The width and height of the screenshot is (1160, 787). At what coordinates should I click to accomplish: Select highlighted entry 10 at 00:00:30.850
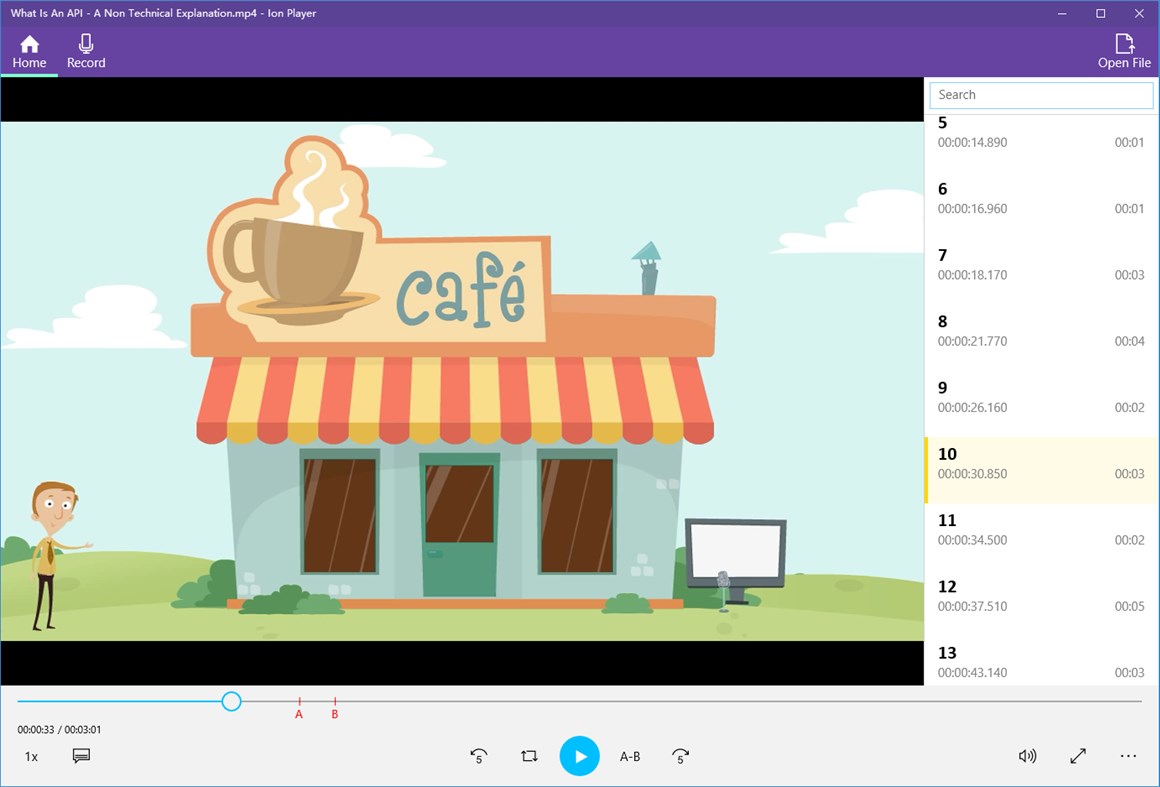1041,470
